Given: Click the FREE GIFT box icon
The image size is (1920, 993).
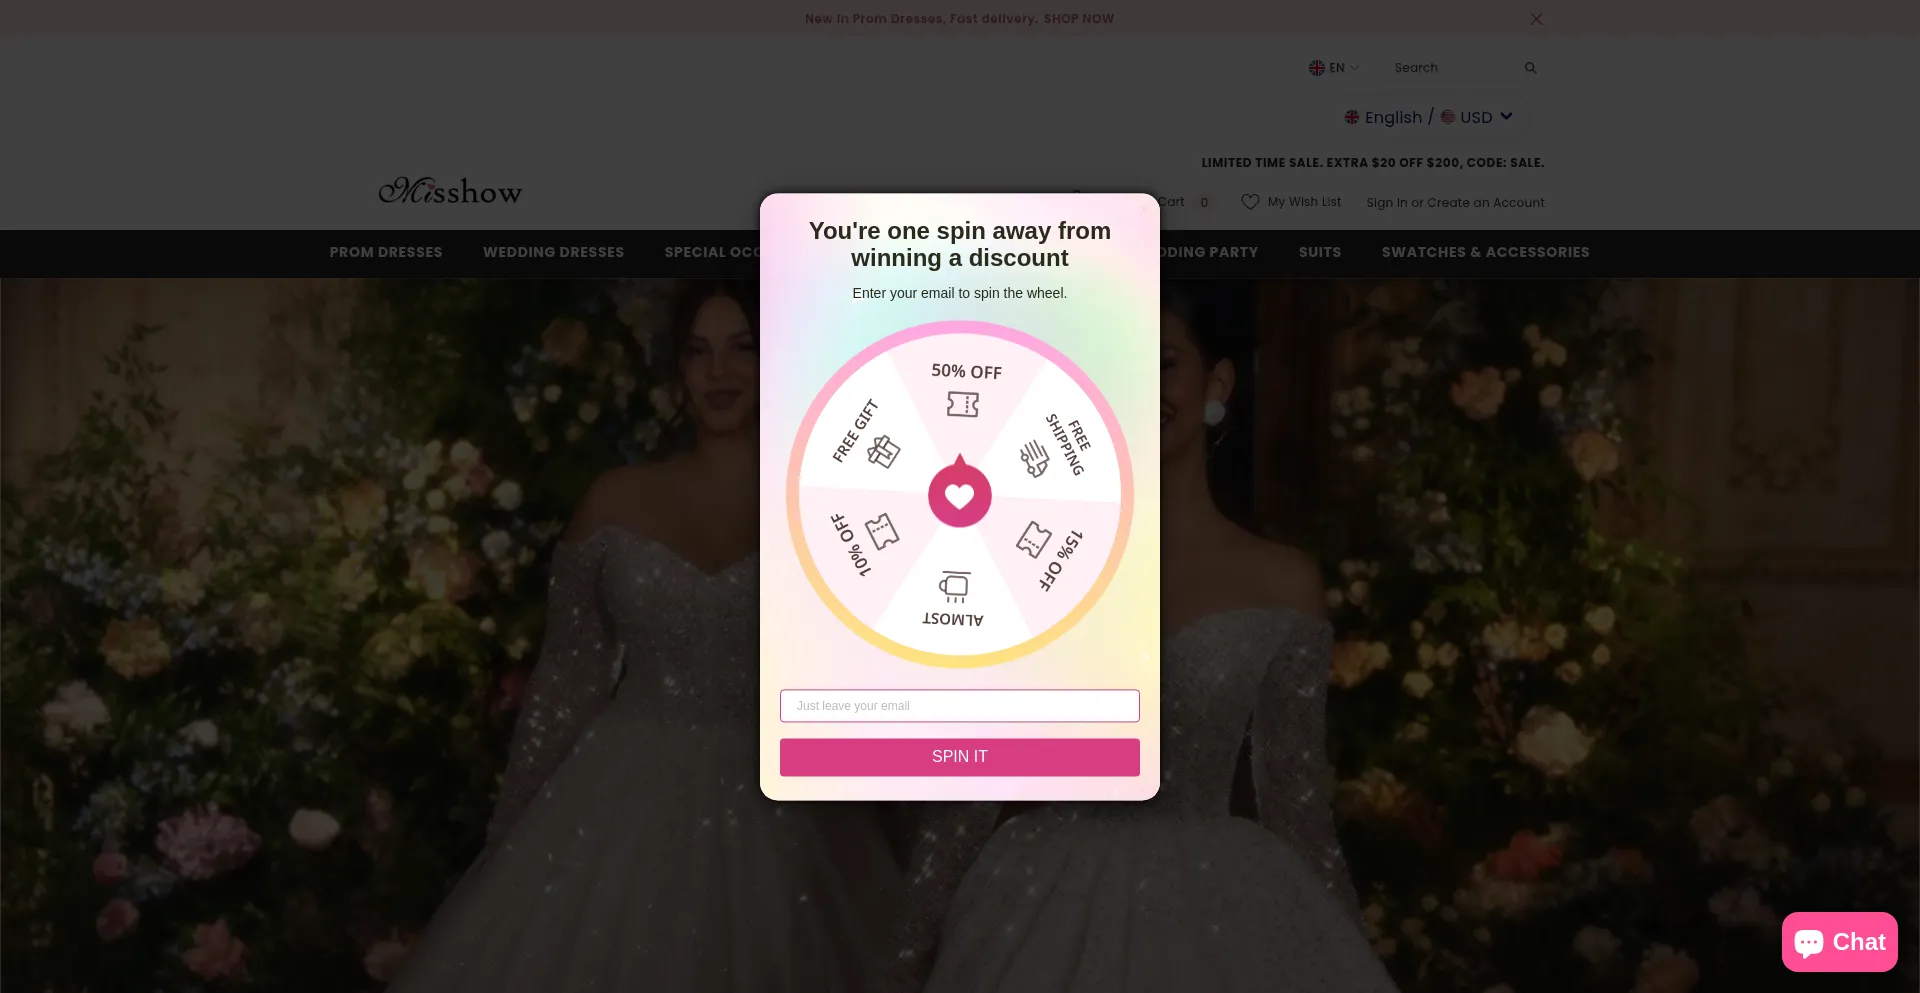Looking at the screenshot, I should [883, 451].
